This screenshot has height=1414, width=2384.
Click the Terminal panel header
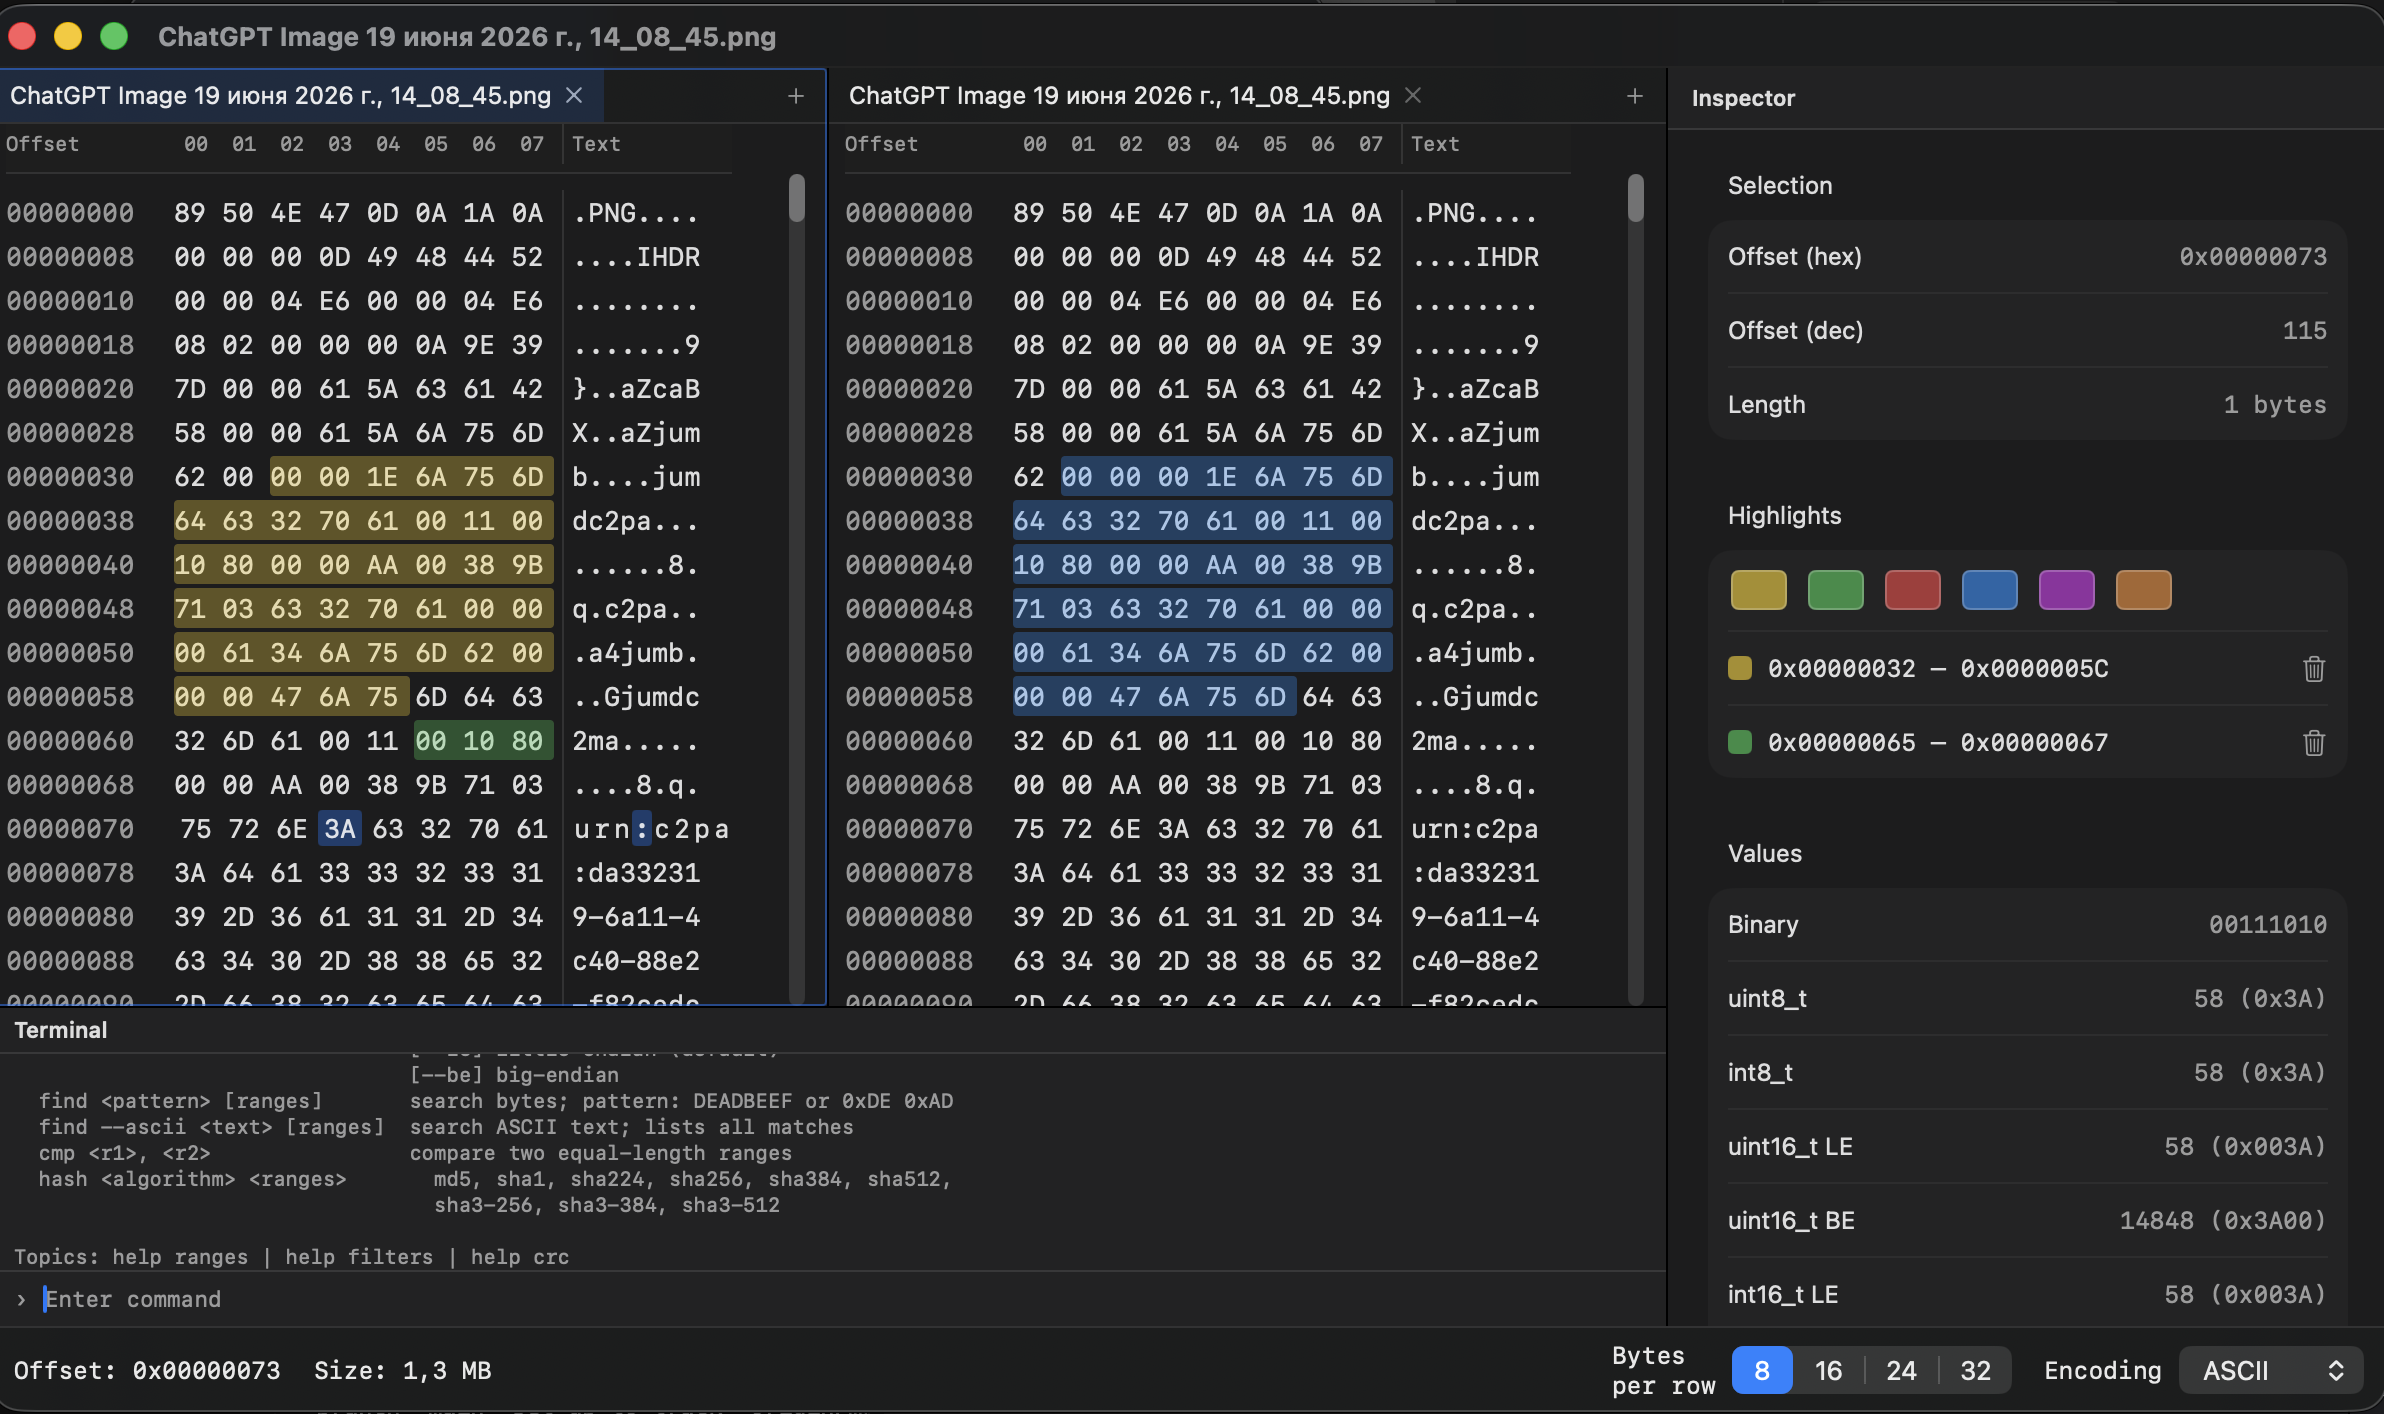click(x=60, y=1030)
